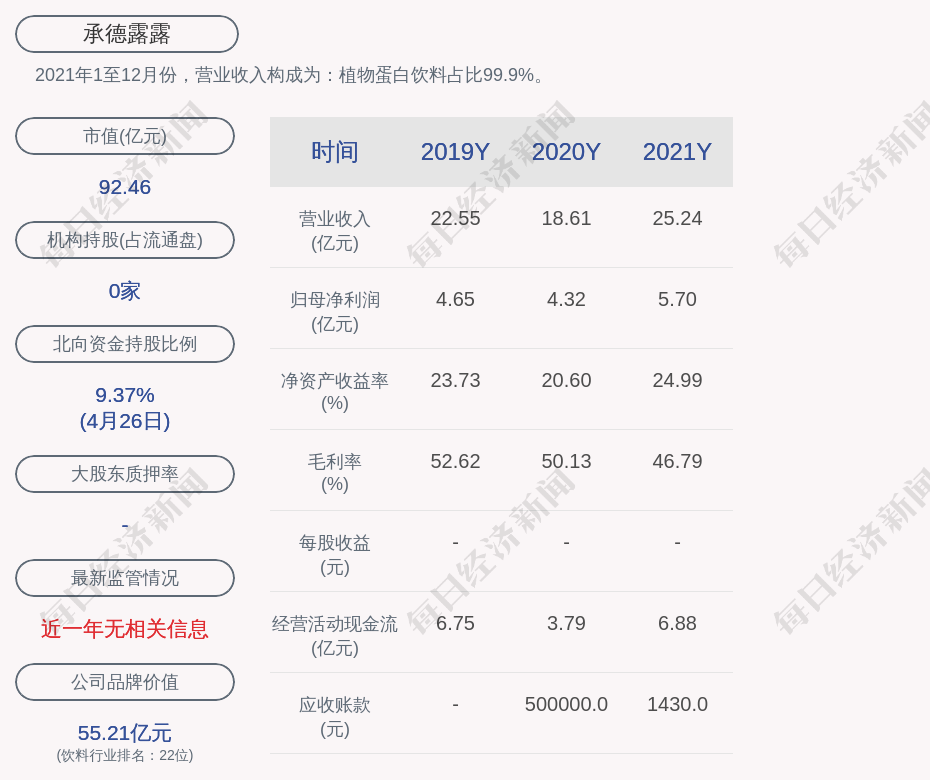Select 2019Y net profit 4.65
The image size is (930, 780).
point(455,299)
